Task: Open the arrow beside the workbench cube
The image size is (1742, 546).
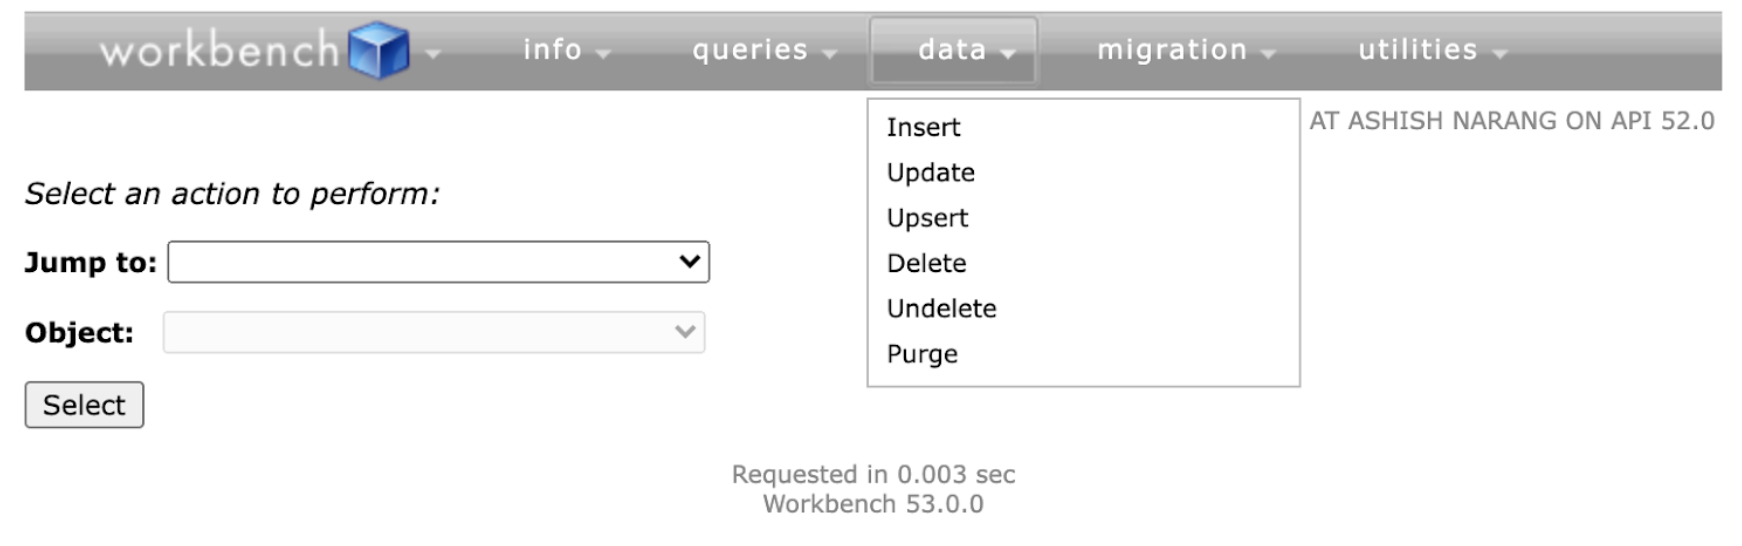Action: pyautogui.click(x=433, y=54)
